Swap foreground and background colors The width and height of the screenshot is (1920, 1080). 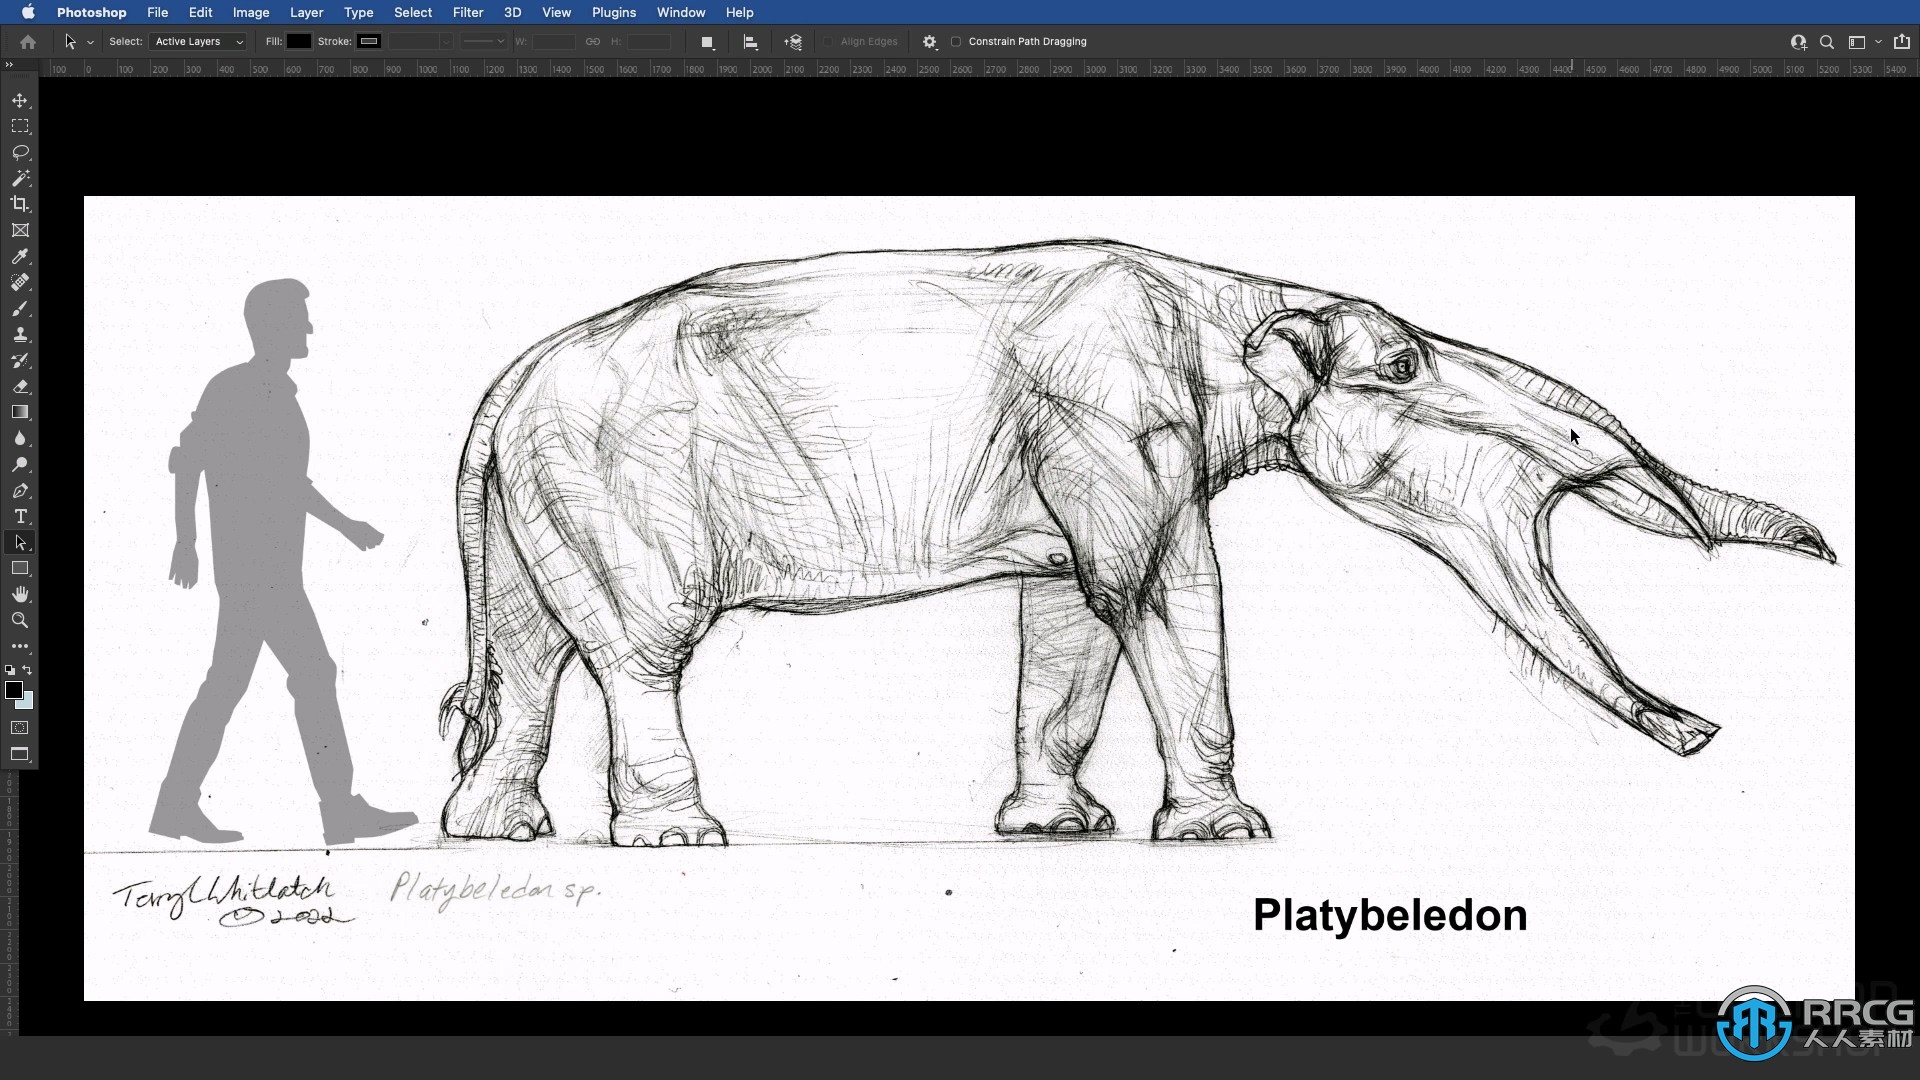(x=28, y=670)
